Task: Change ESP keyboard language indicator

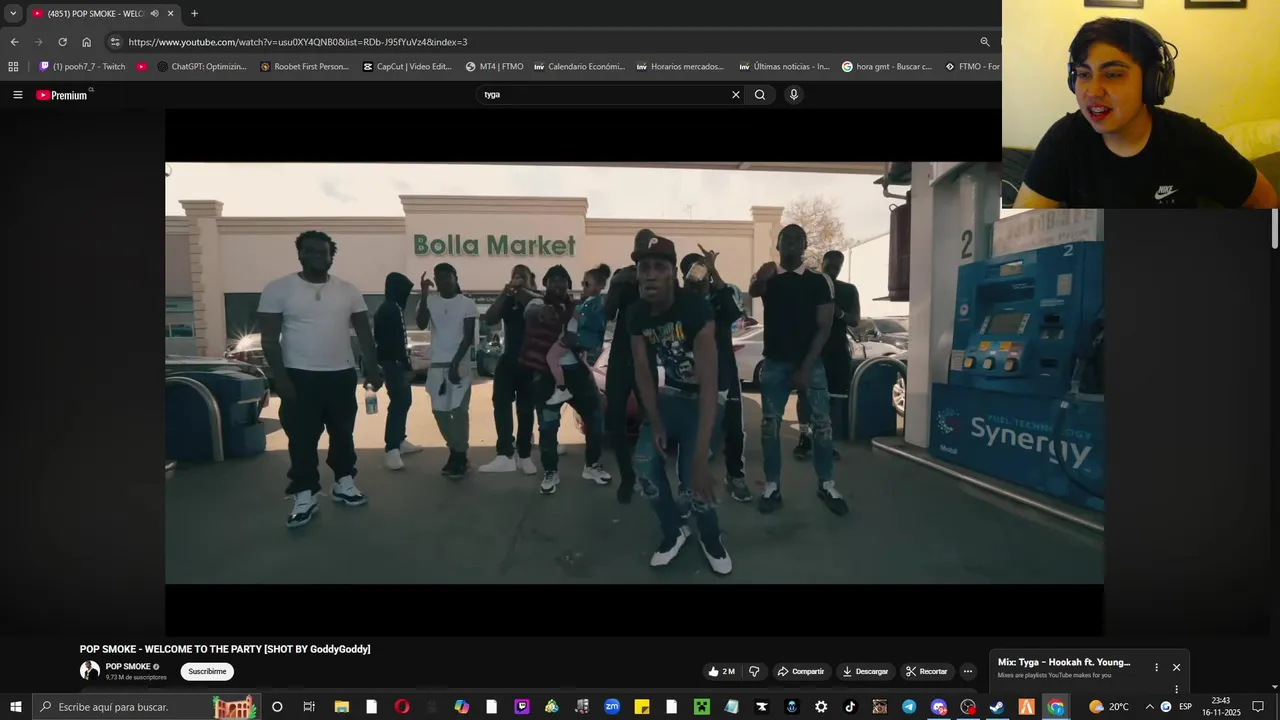Action: point(1185,707)
